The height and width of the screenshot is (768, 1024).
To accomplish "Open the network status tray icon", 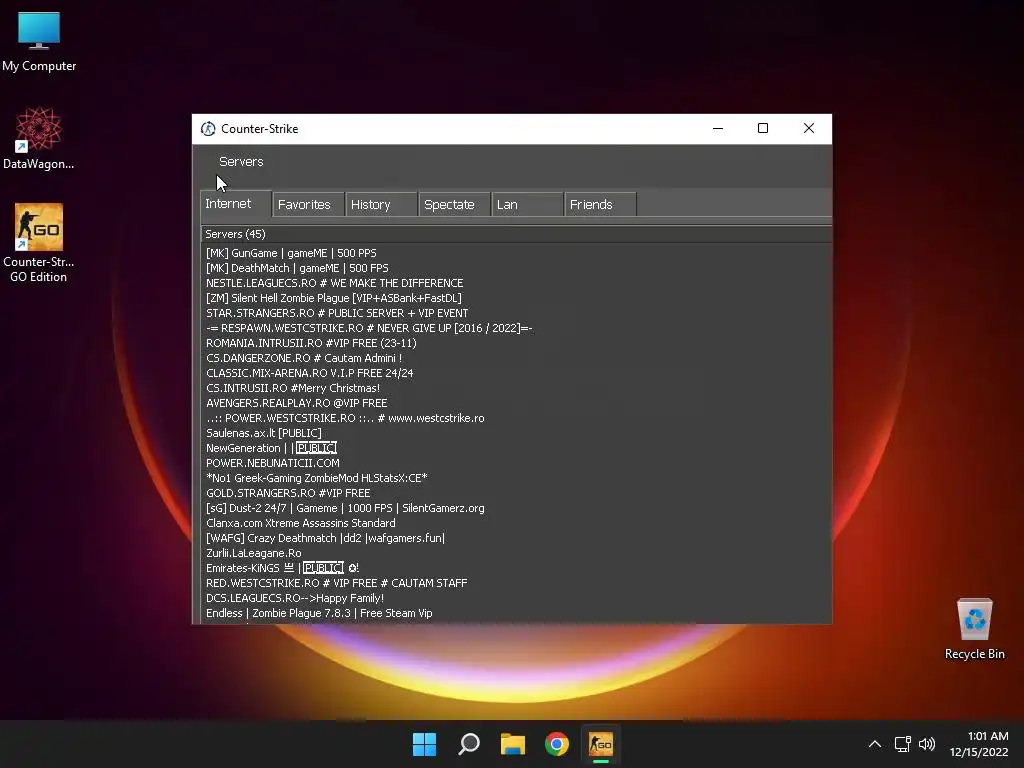I will coord(903,744).
